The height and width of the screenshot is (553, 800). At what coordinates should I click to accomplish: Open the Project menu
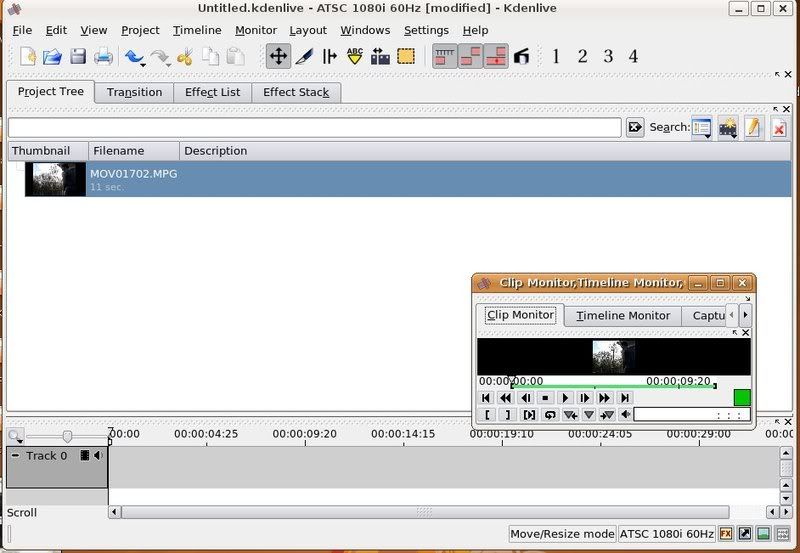pyautogui.click(x=140, y=31)
